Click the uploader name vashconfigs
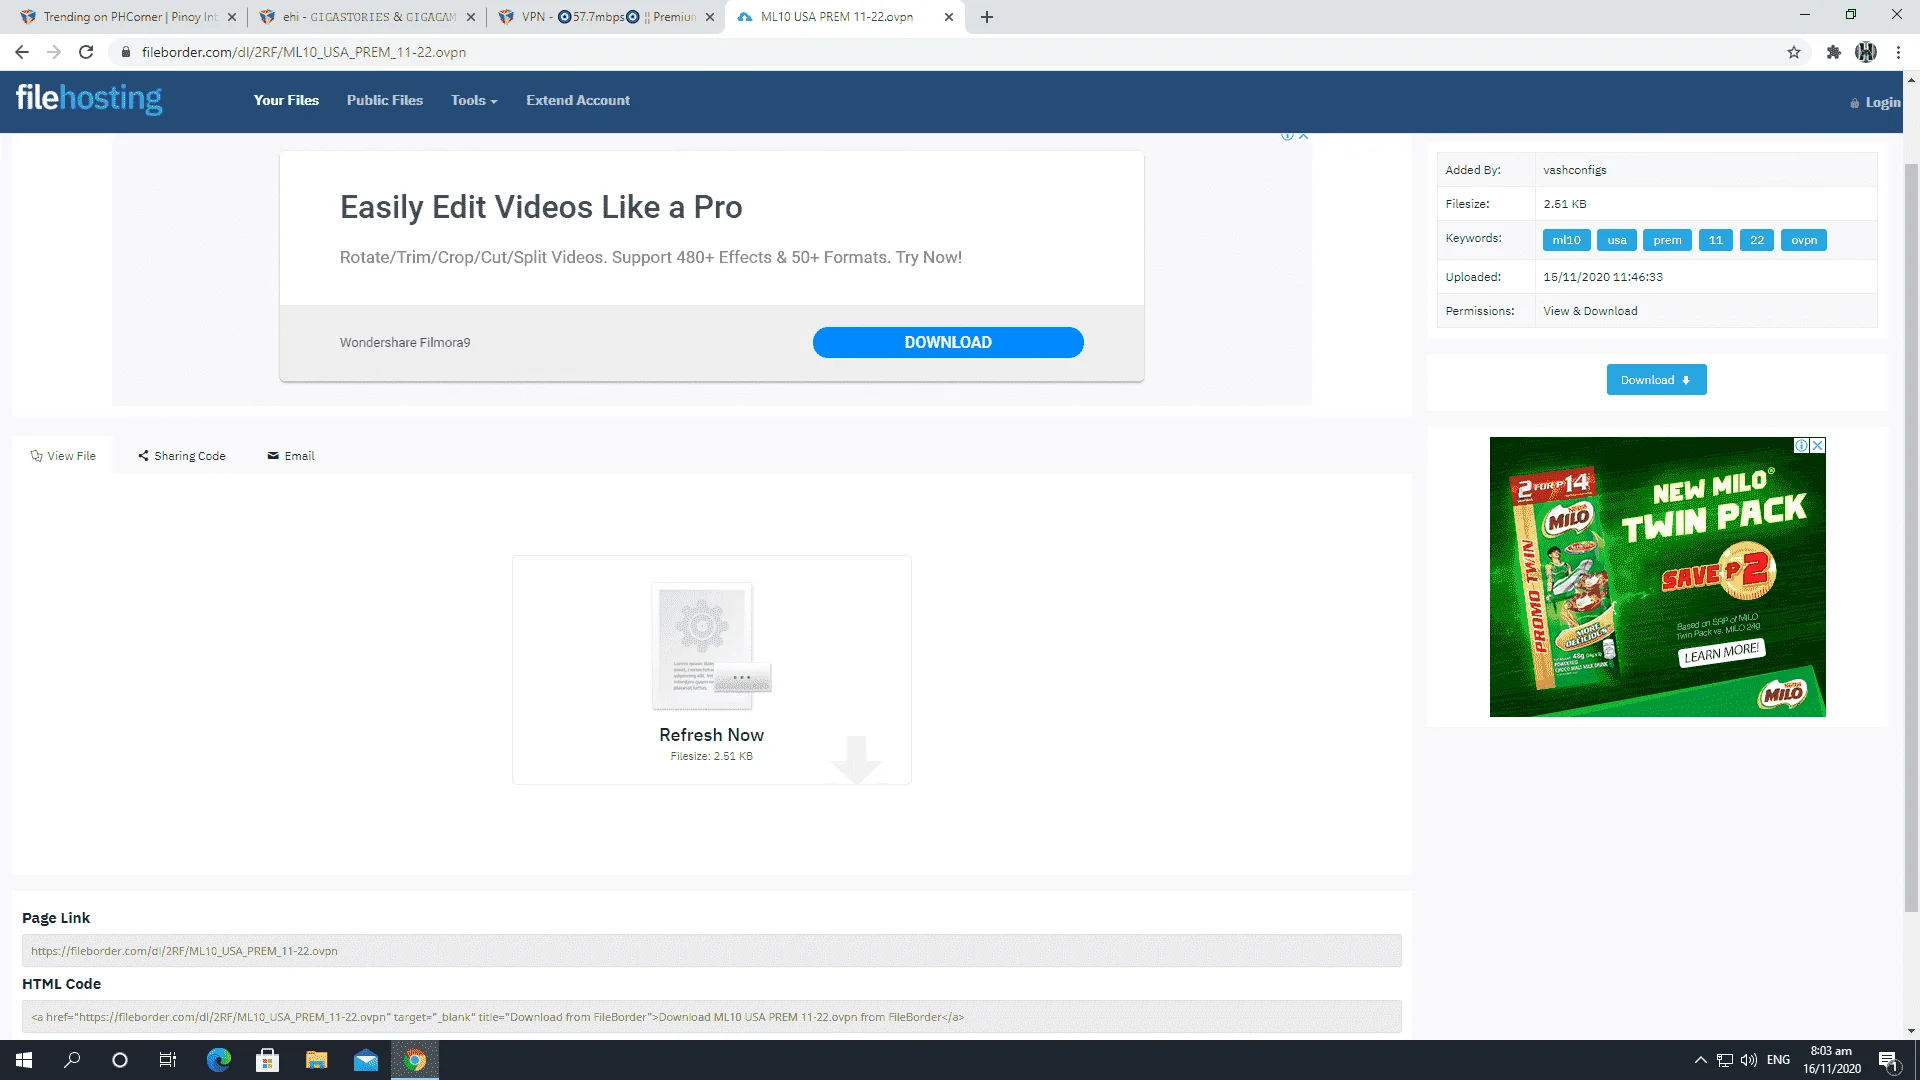This screenshot has width=1920, height=1080. (1575, 170)
